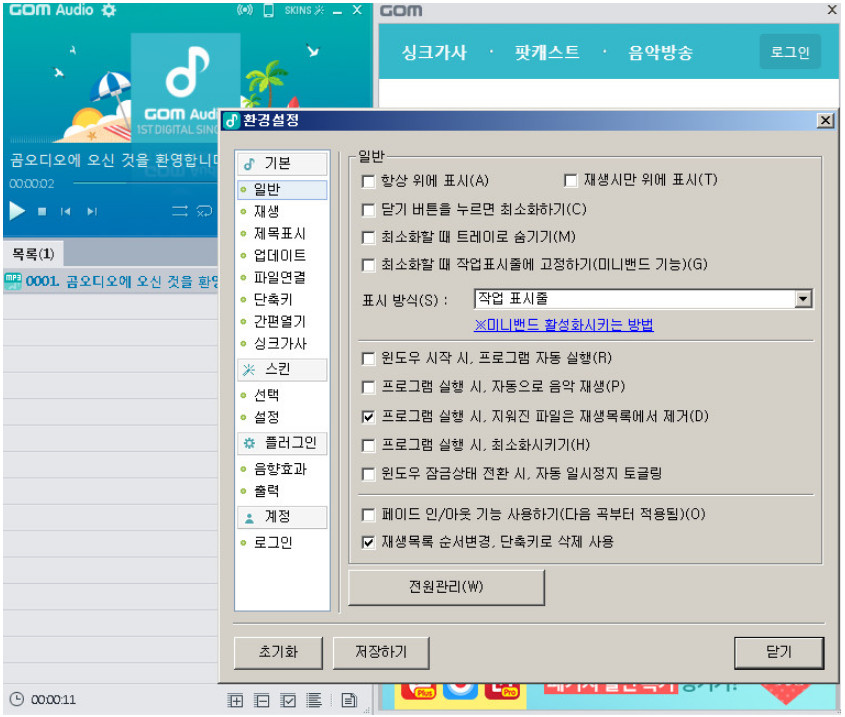Click the play button in GOM Audio

click(17, 211)
